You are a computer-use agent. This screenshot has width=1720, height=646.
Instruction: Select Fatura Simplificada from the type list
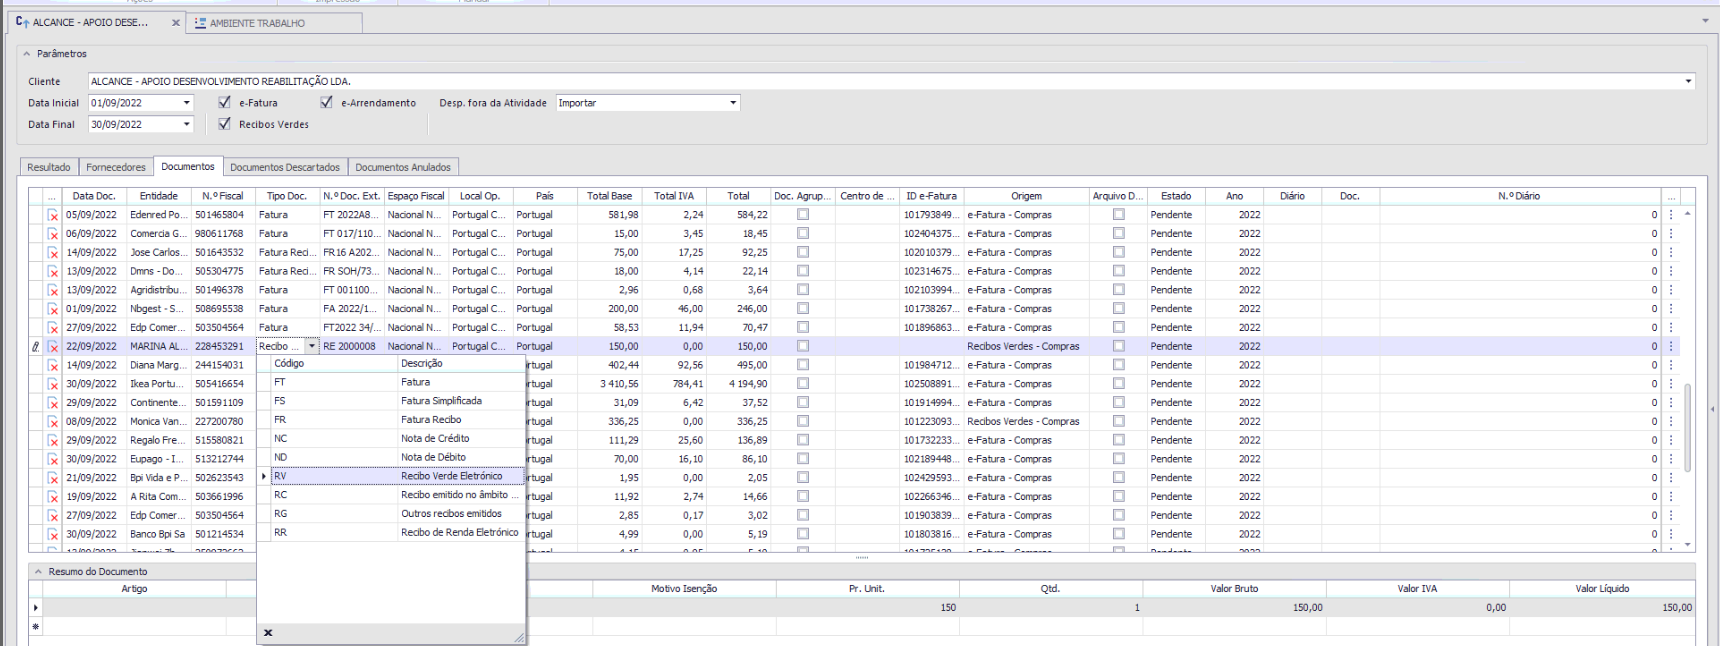point(441,401)
